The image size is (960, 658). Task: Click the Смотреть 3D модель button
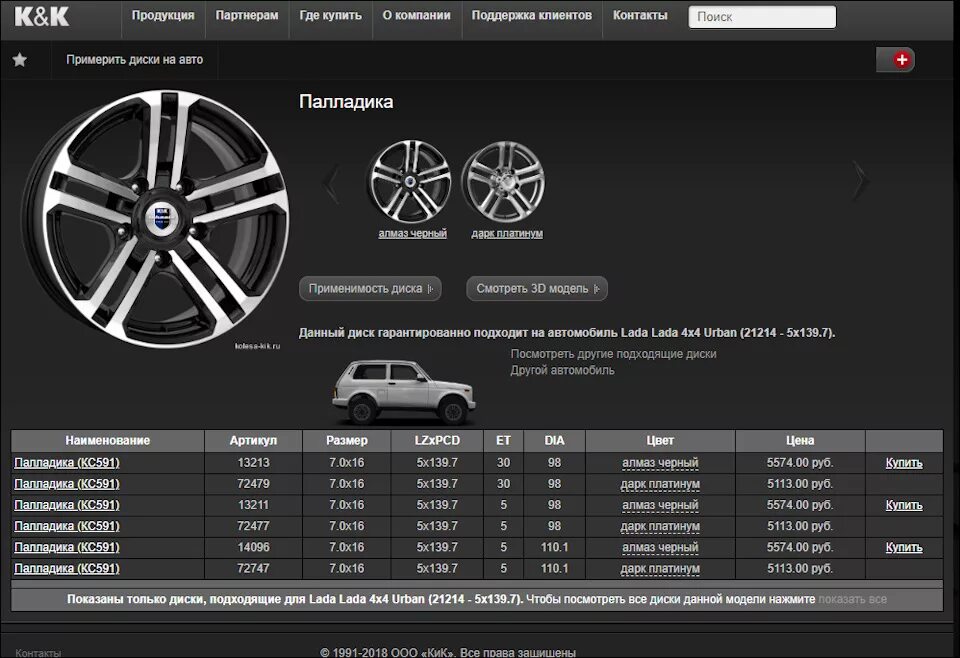pyautogui.click(x=536, y=288)
